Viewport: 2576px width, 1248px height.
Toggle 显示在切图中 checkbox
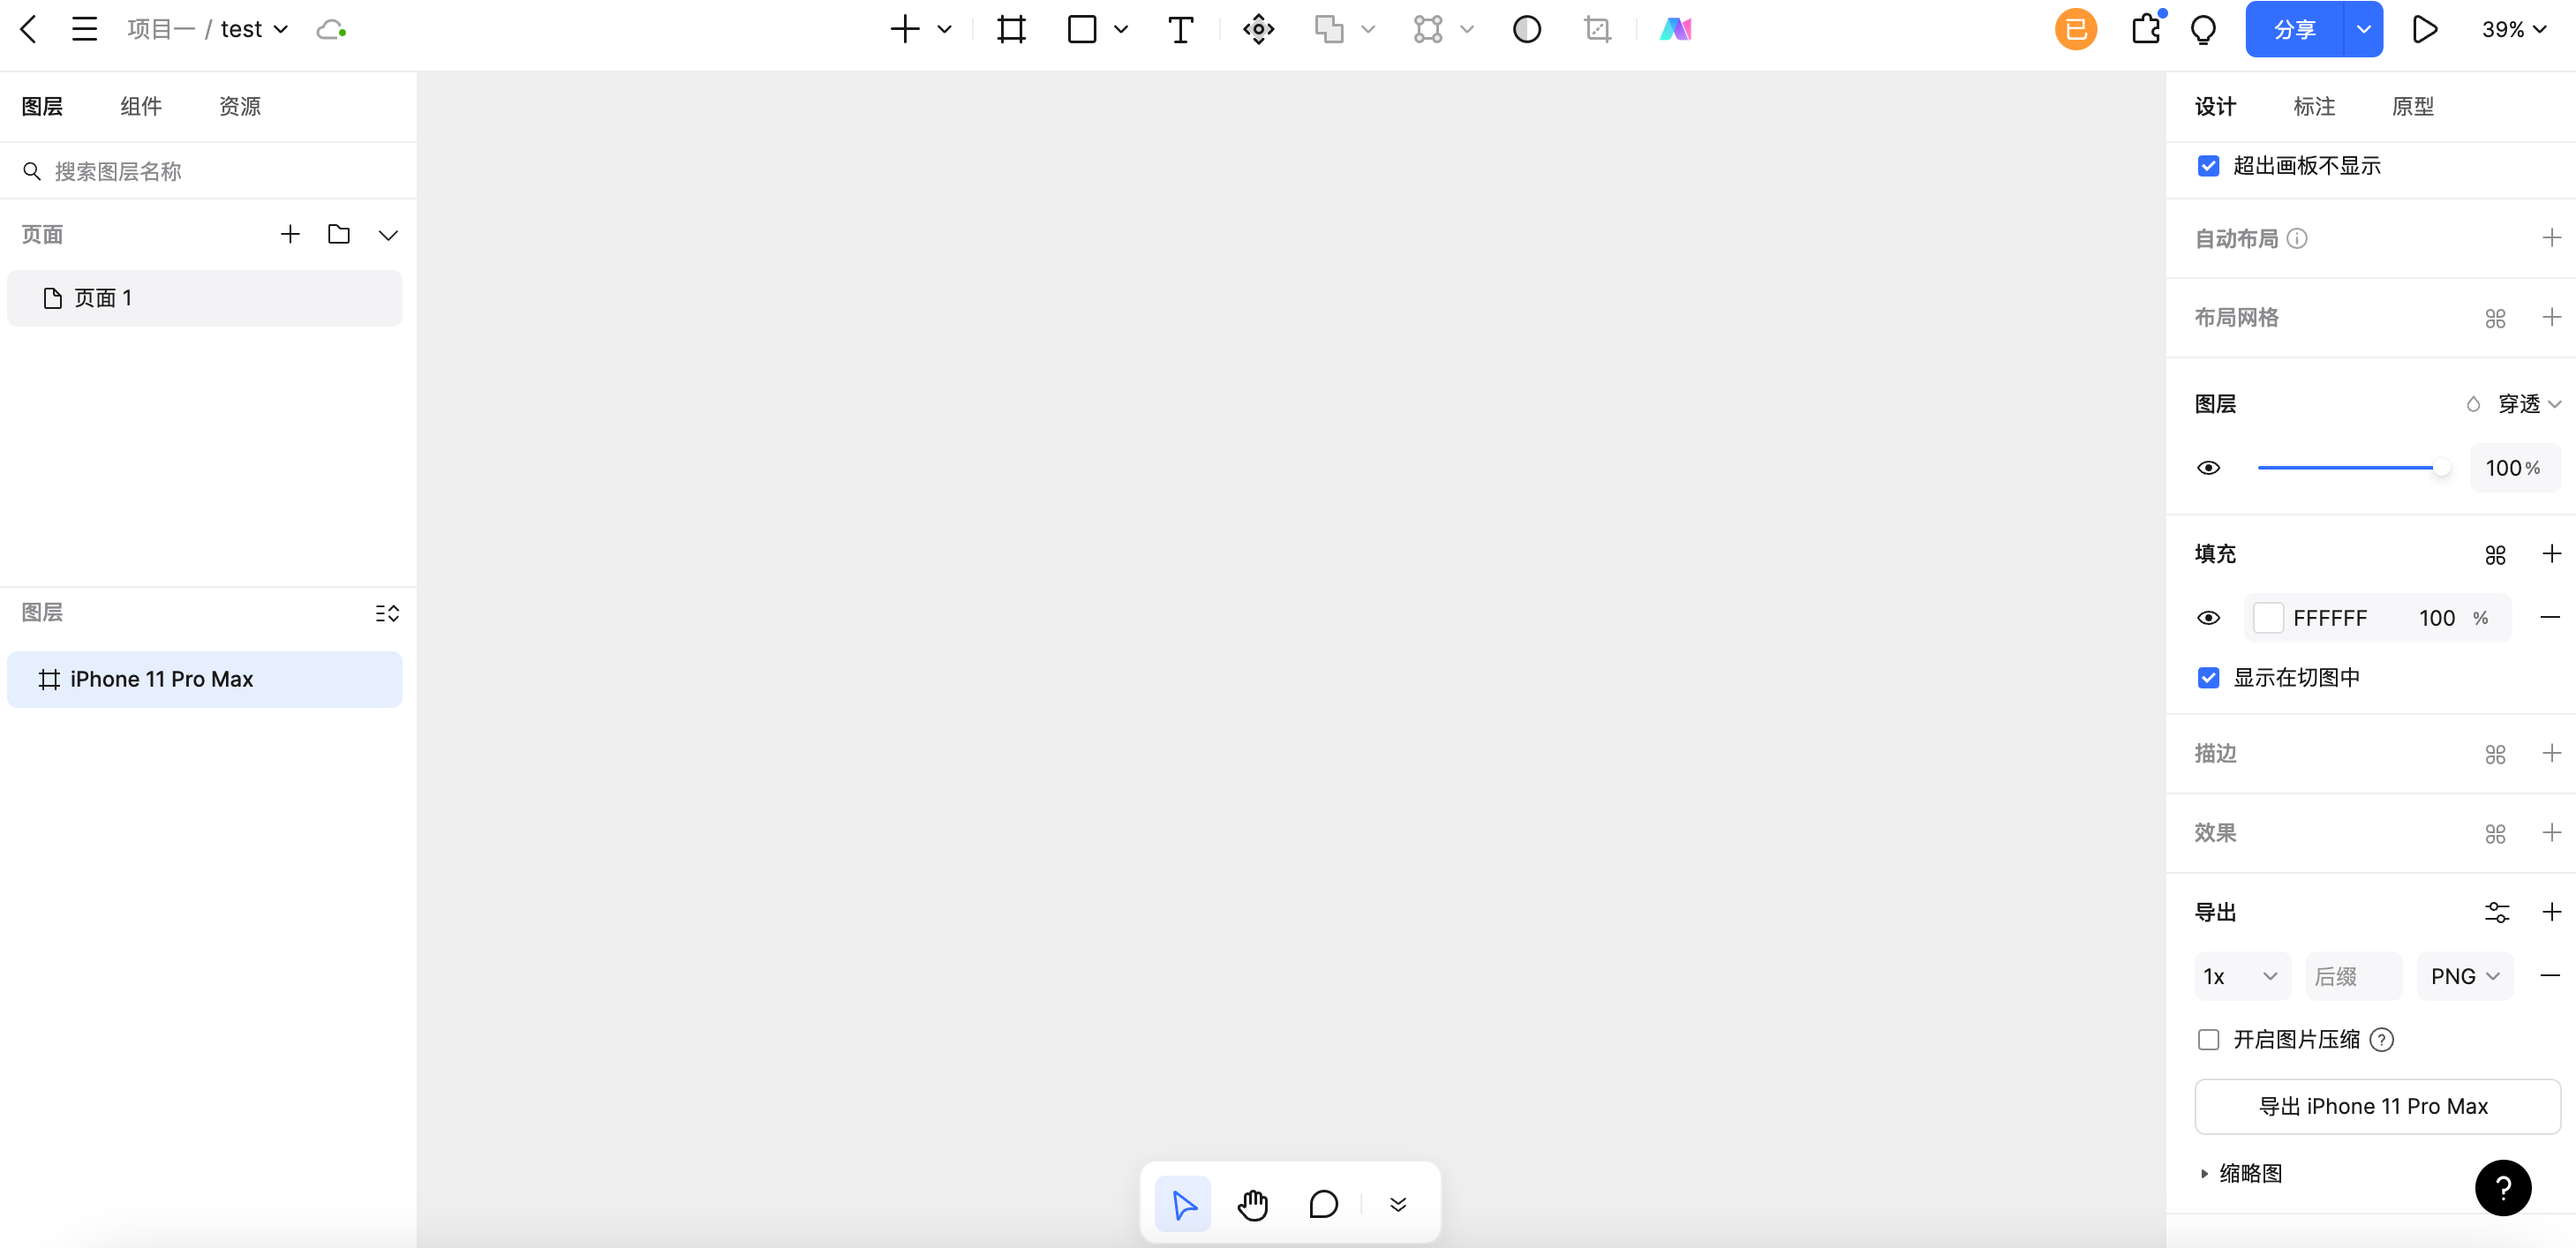(x=2208, y=677)
